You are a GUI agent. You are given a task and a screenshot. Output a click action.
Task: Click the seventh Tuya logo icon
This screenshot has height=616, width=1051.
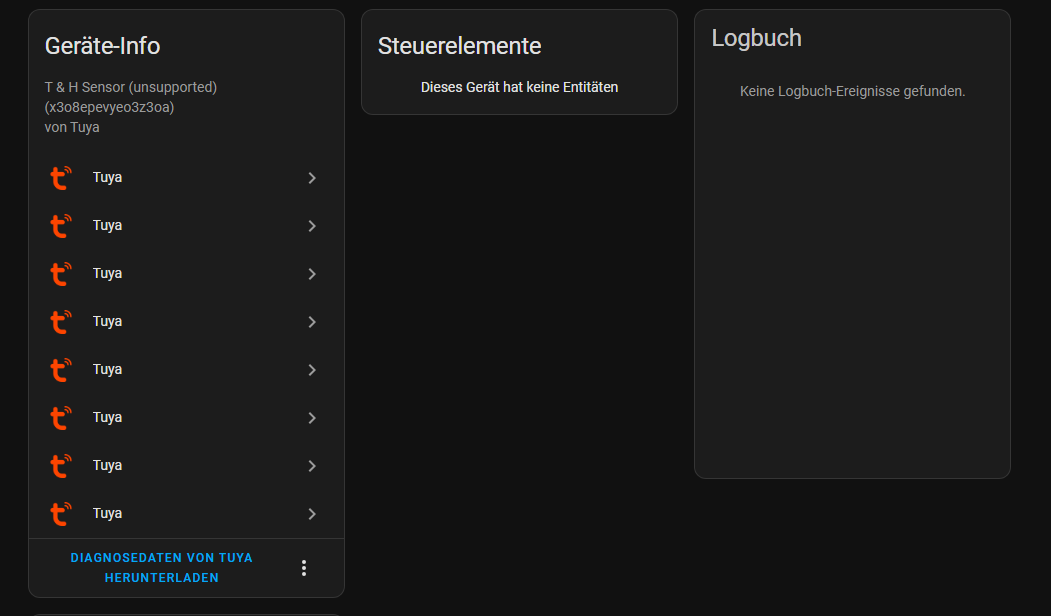click(61, 466)
